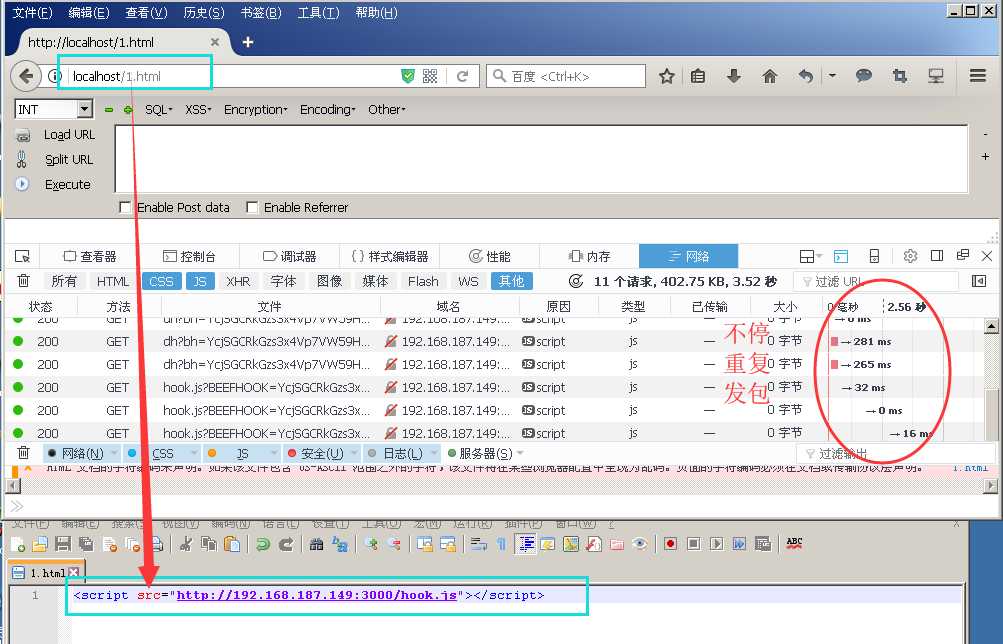This screenshot has width=1003, height=644.
Task: Click the HackBar URL text area
Action: 541,159
